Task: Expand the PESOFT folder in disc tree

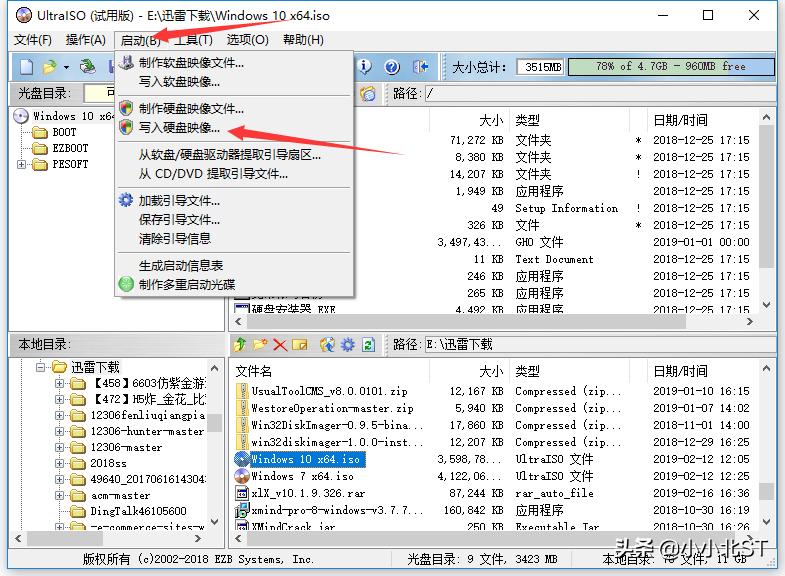Action: [21, 164]
